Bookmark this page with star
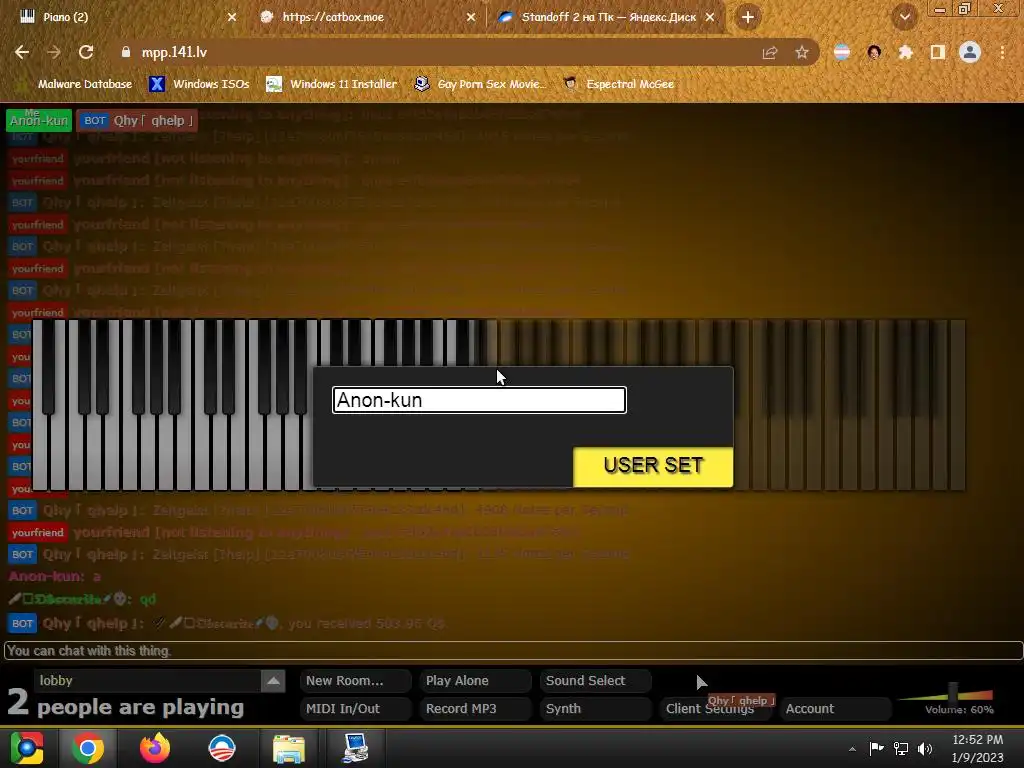 [801, 52]
